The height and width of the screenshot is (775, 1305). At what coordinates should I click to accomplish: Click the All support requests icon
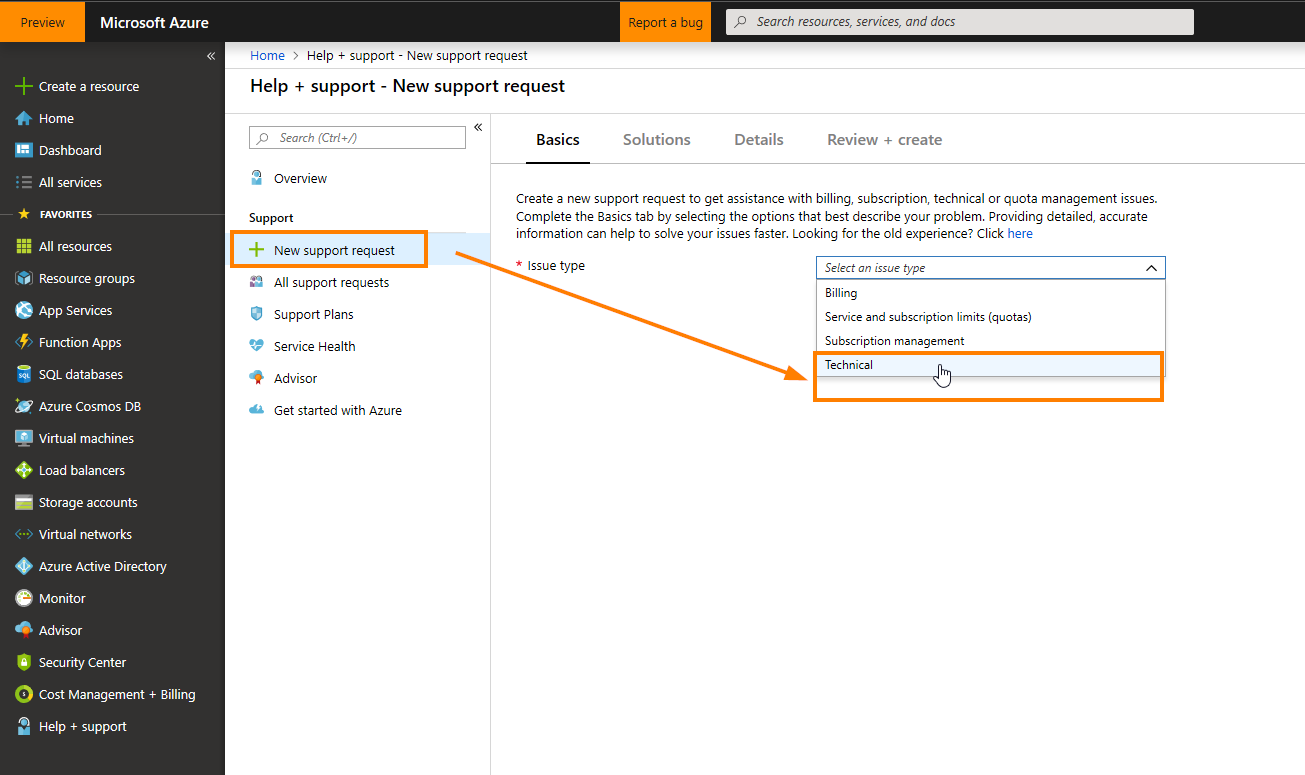[x=257, y=283]
